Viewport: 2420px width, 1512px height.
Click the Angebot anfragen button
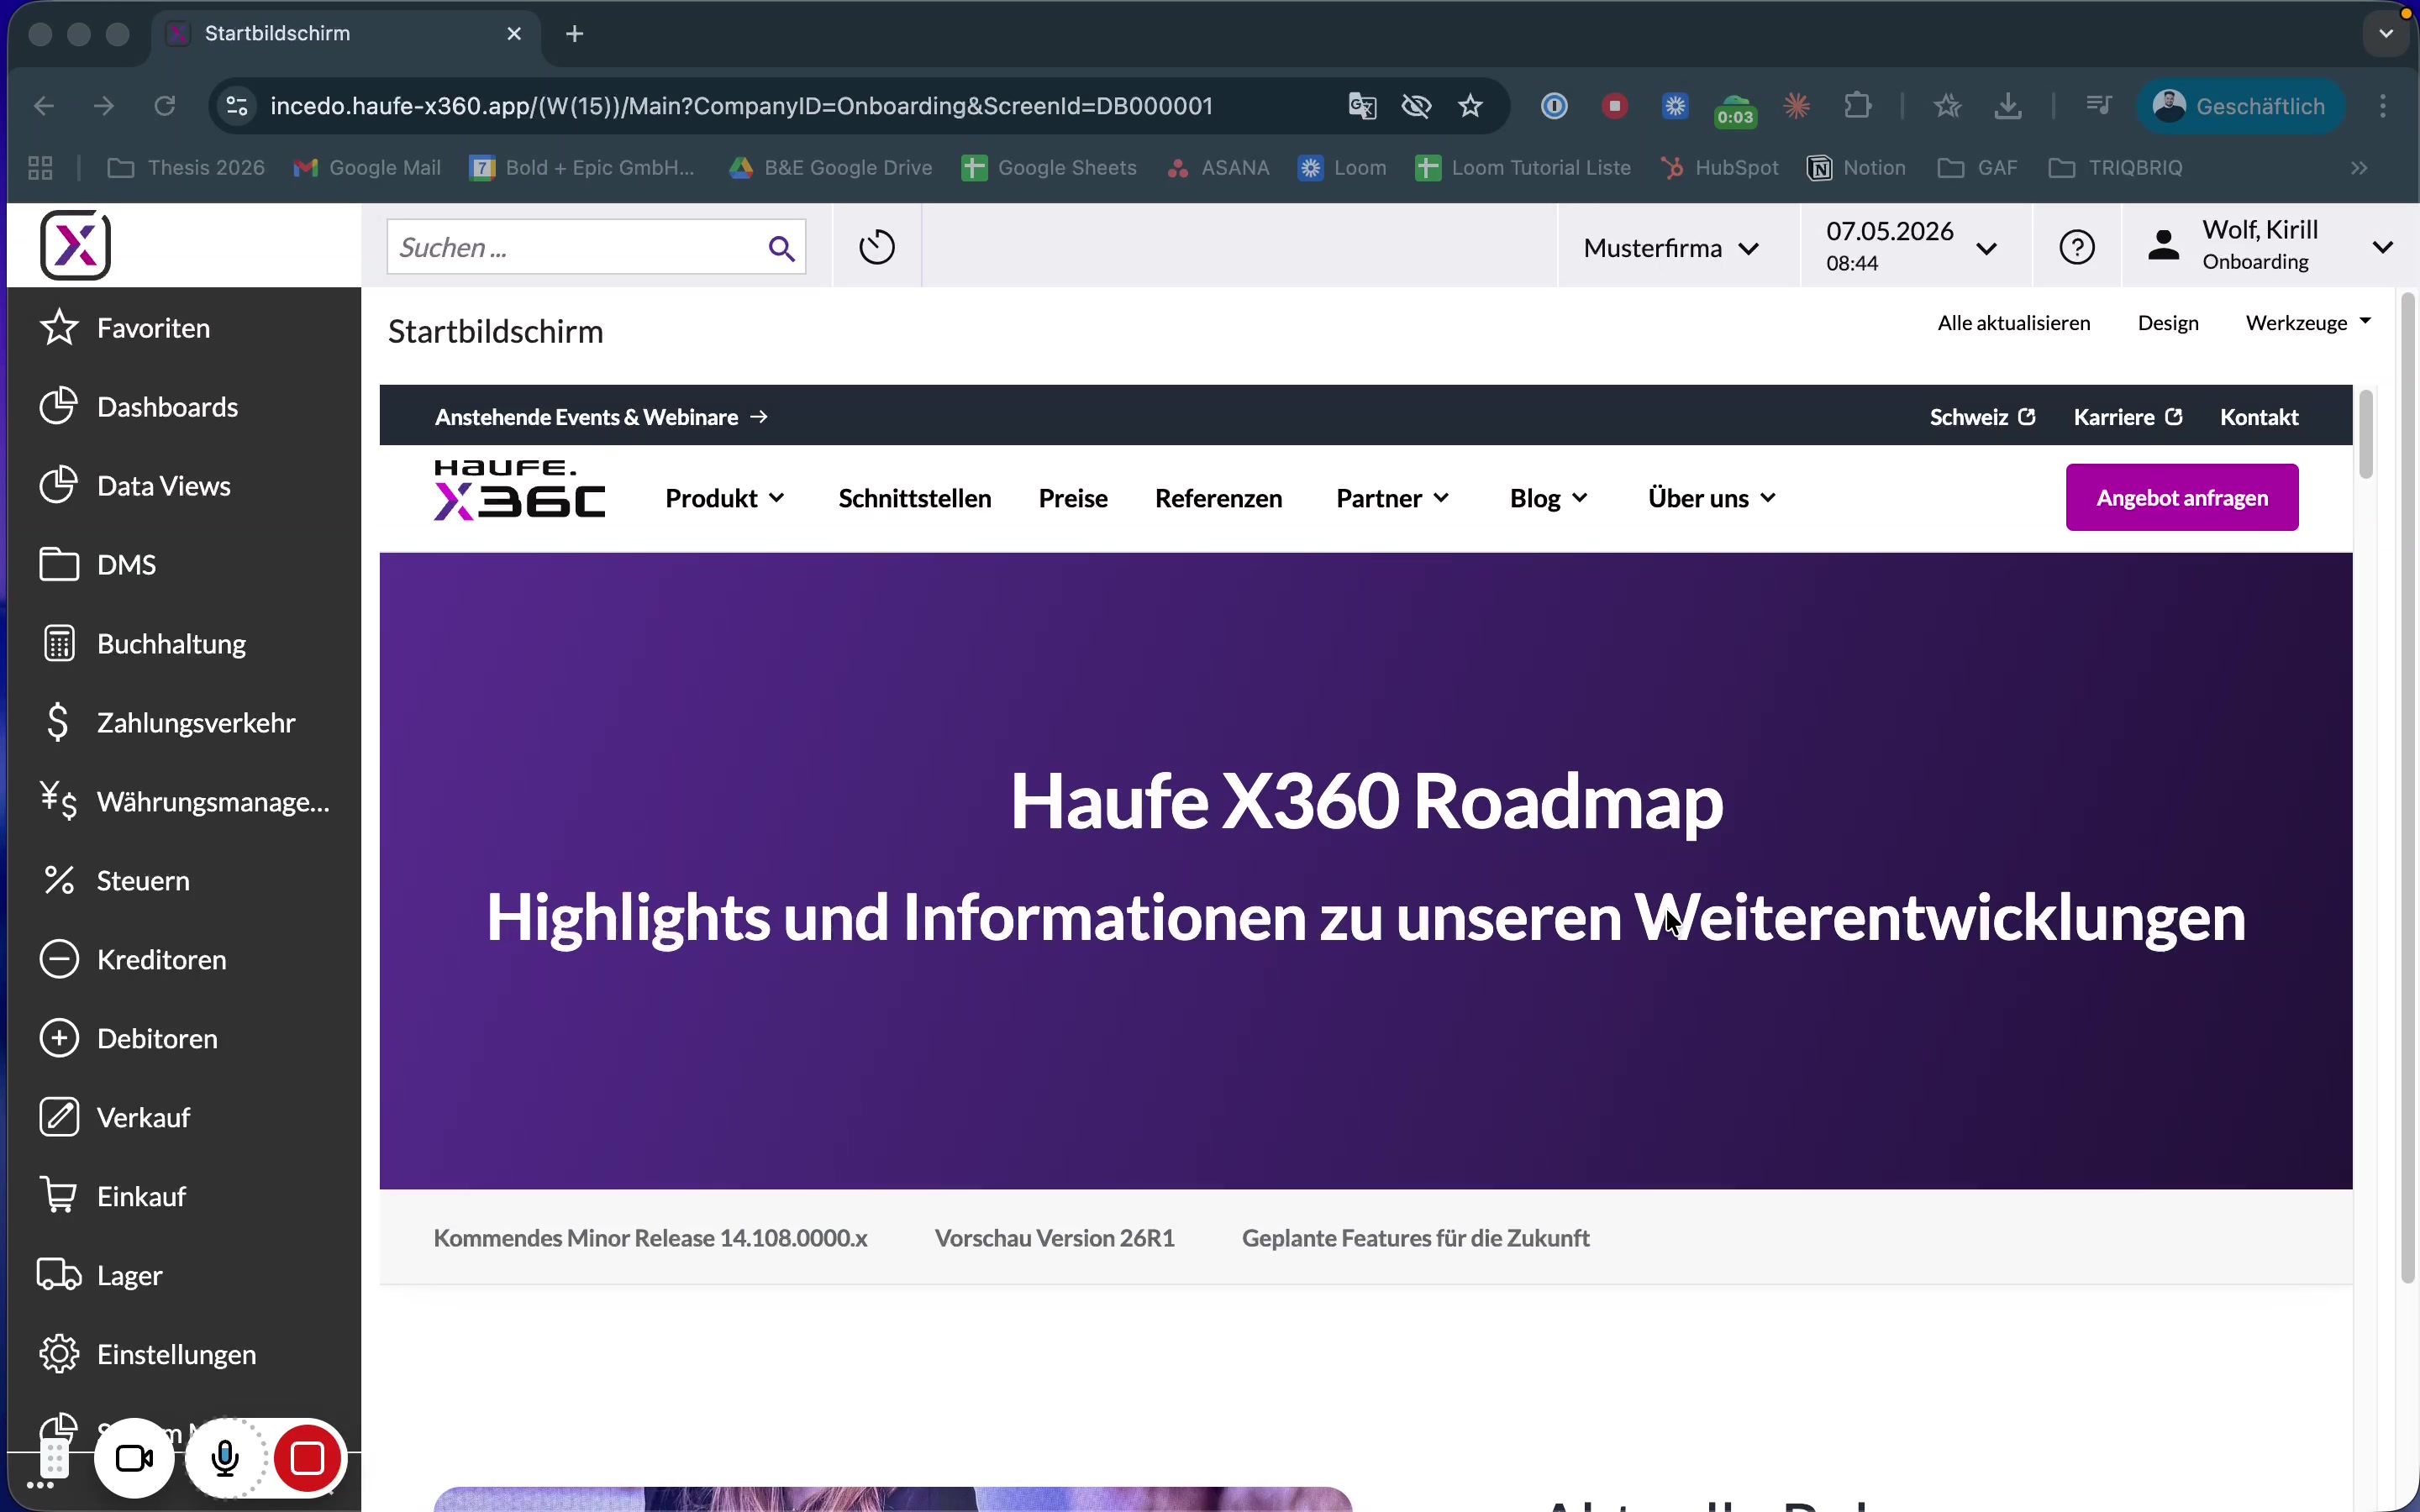click(2182, 497)
